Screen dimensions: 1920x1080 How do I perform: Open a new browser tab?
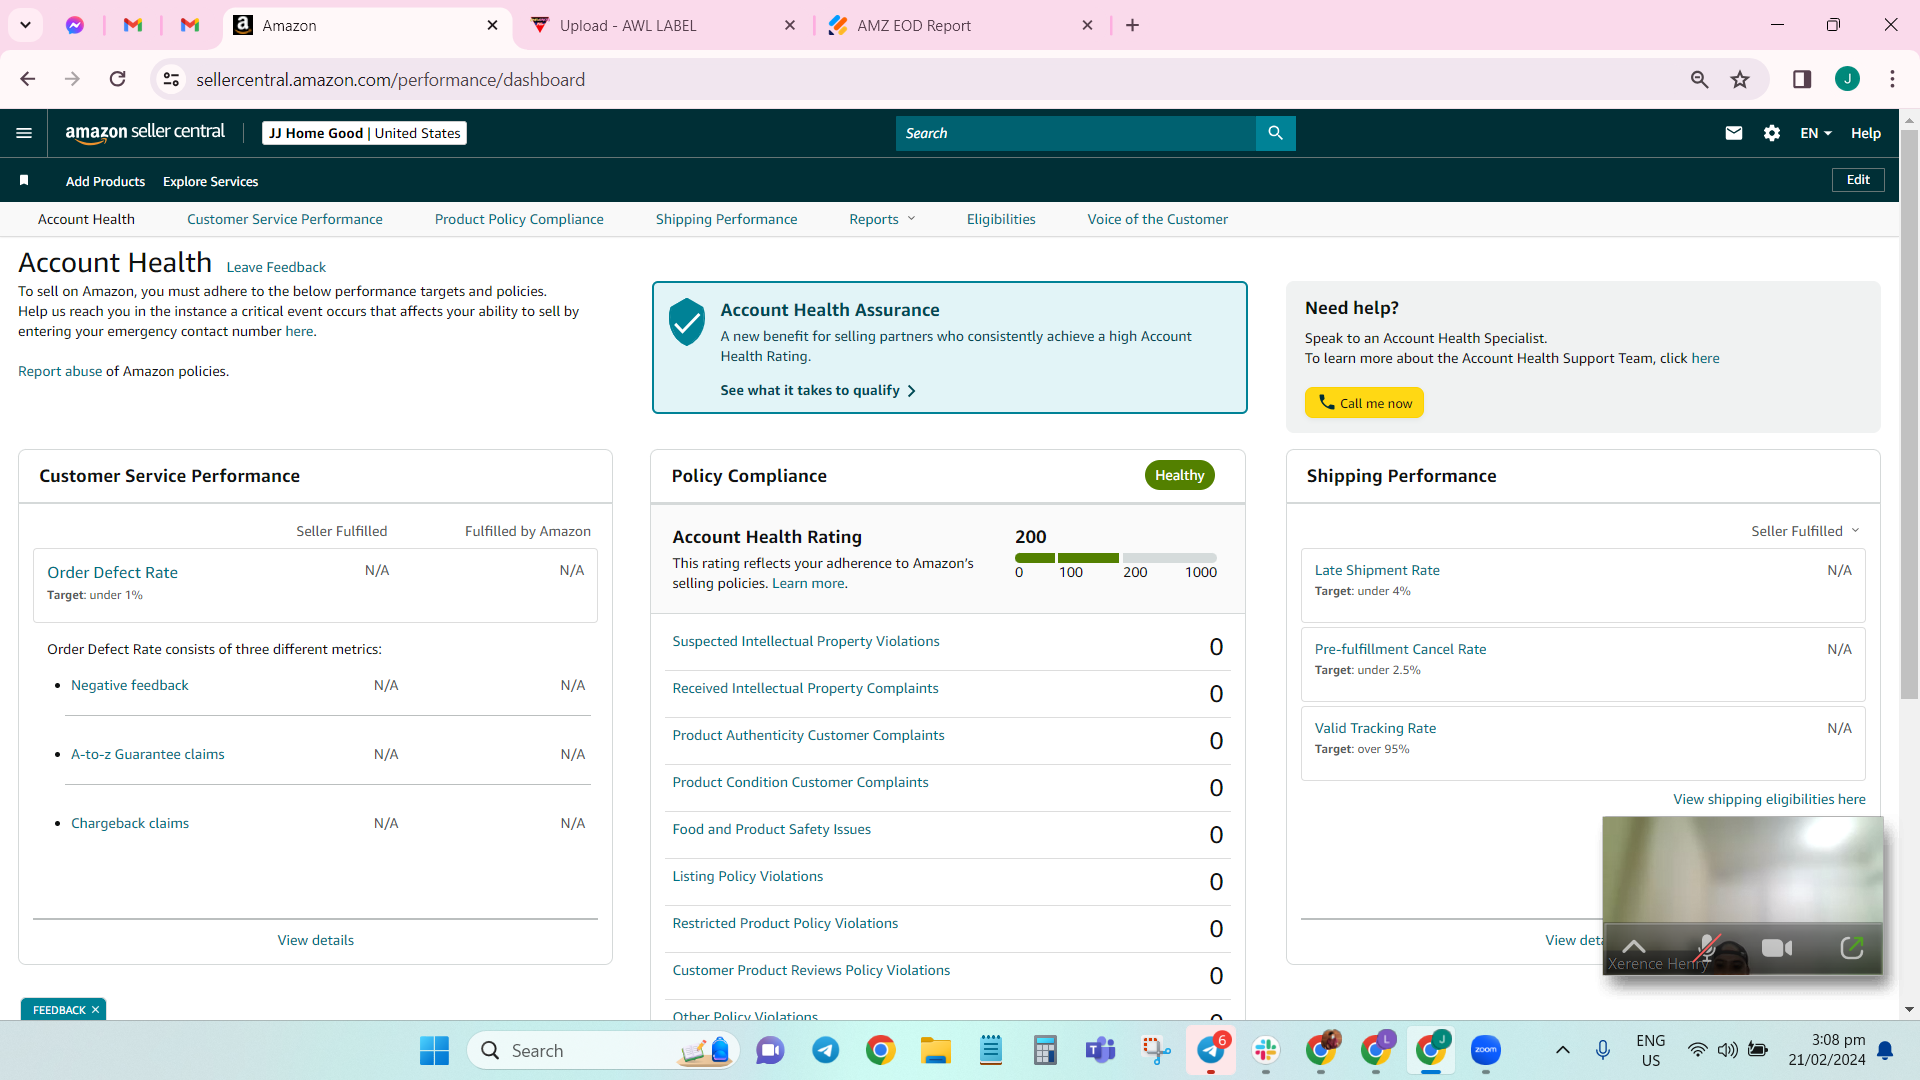pyautogui.click(x=1132, y=25)
